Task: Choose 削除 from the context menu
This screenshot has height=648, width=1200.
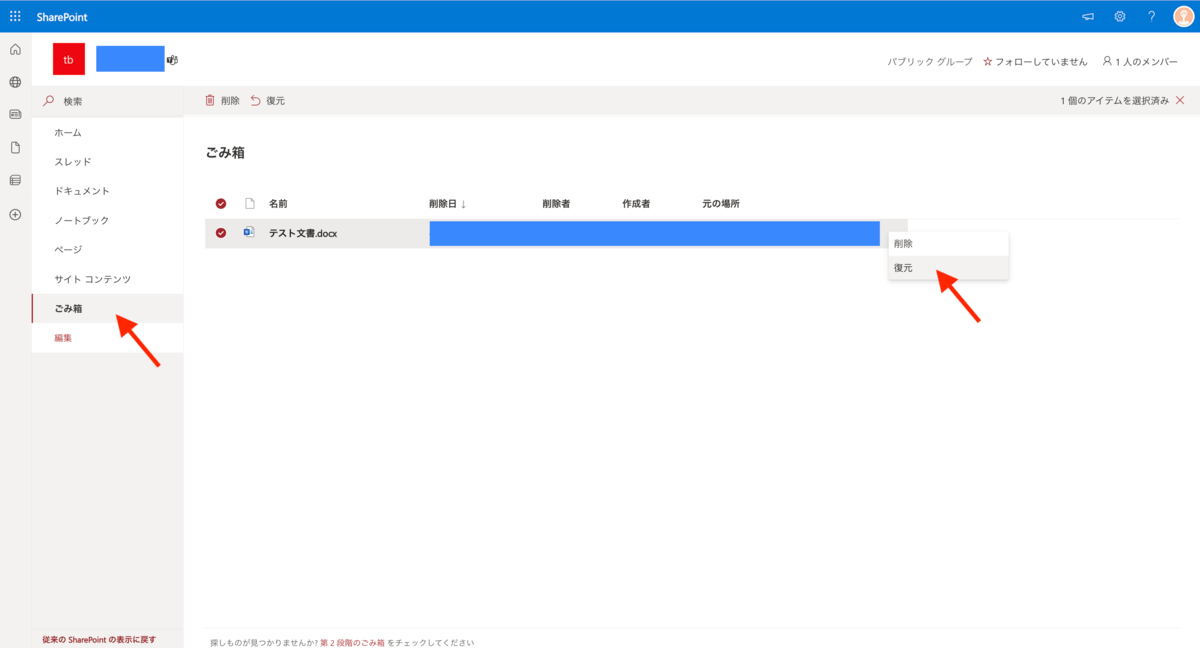Action: 903,244
